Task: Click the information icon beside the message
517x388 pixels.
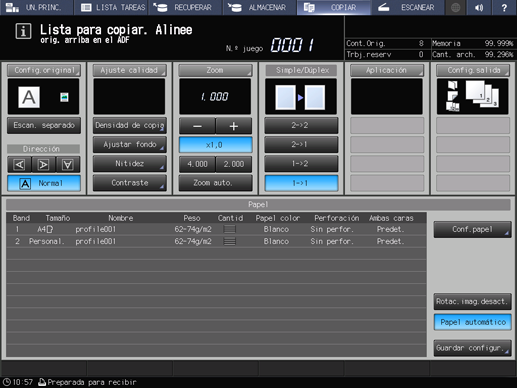Action: pos(23,31)
